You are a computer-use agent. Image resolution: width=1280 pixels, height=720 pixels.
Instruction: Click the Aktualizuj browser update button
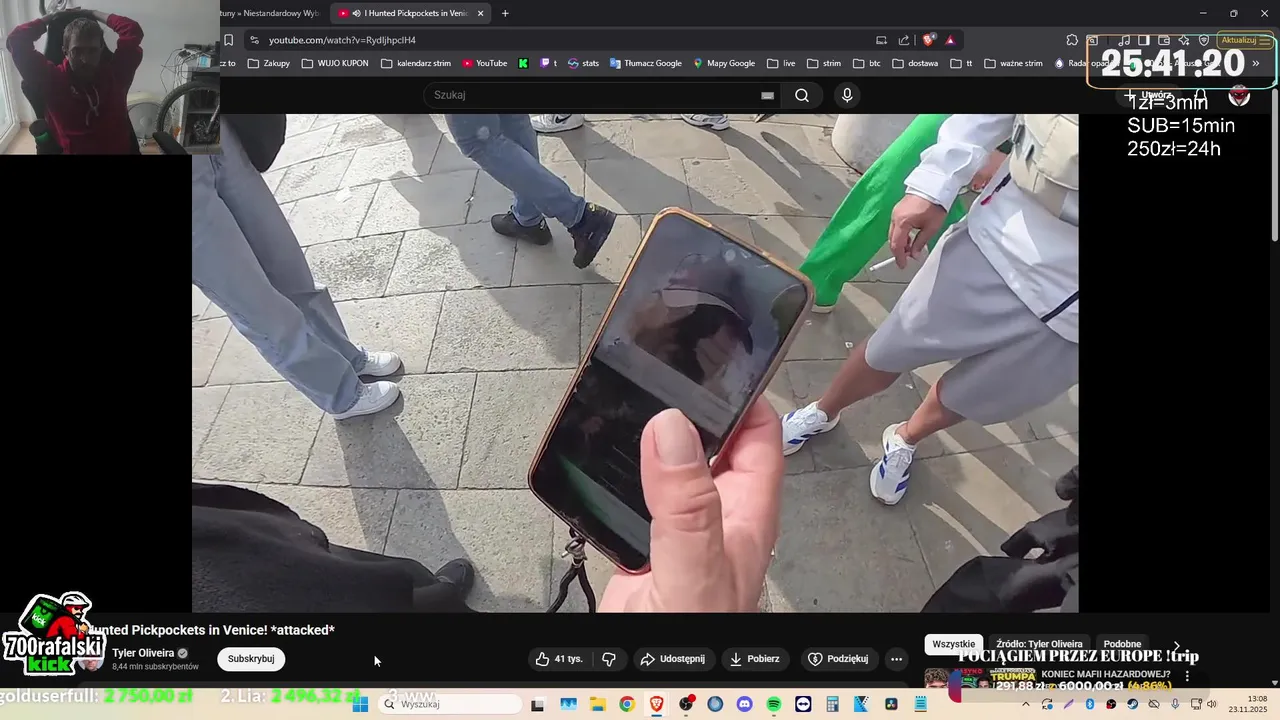click(1243, 40)
